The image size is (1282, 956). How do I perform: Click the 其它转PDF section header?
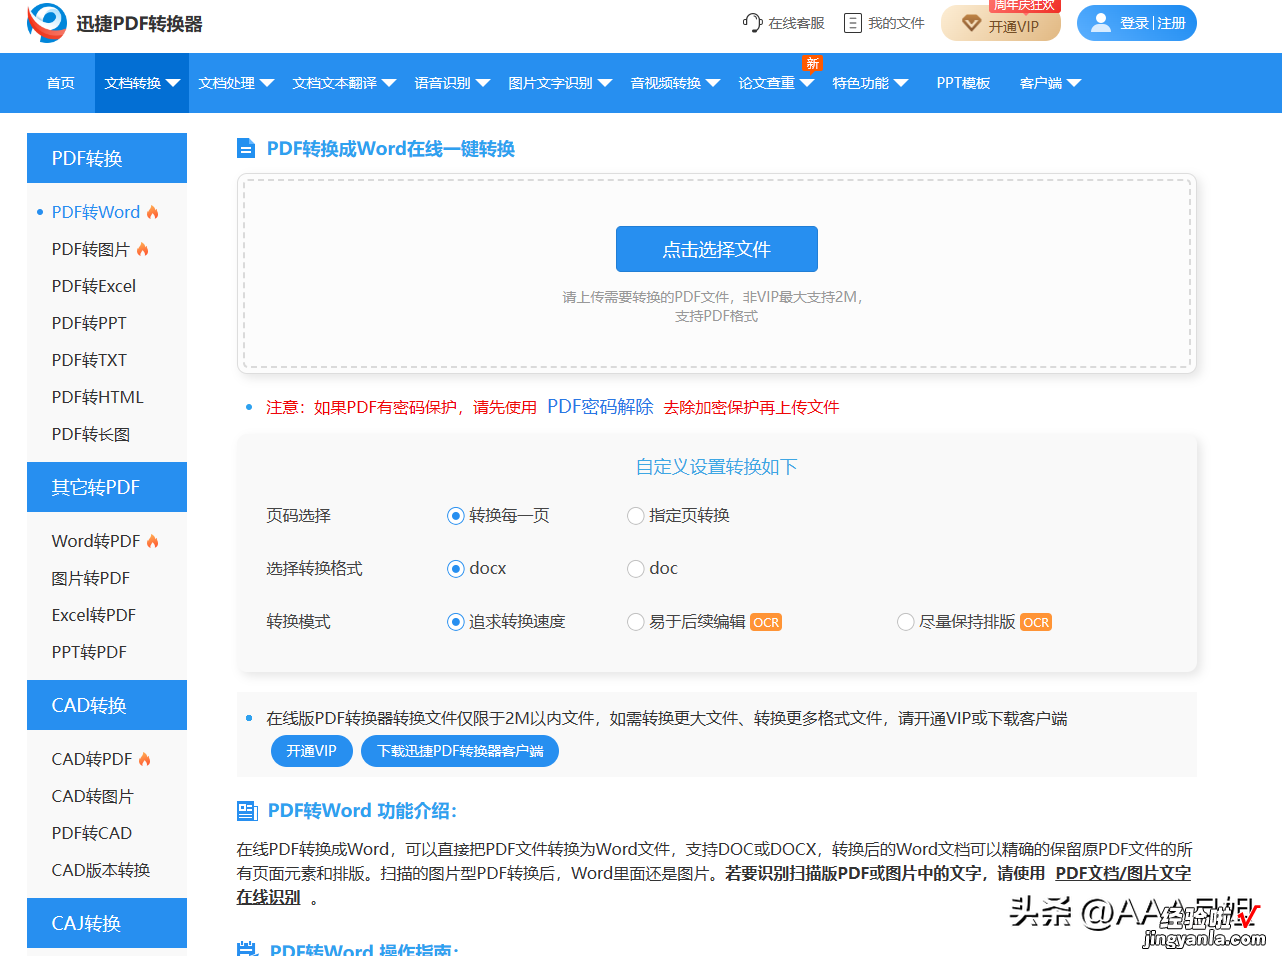pos(107,487)
